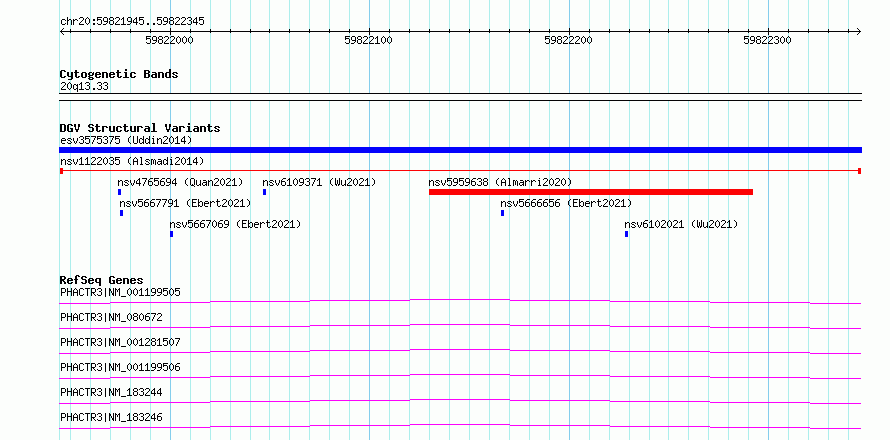Viewport: 890px width, 440px height.
Task: Click ruler position 59822000
Action: 169,41
